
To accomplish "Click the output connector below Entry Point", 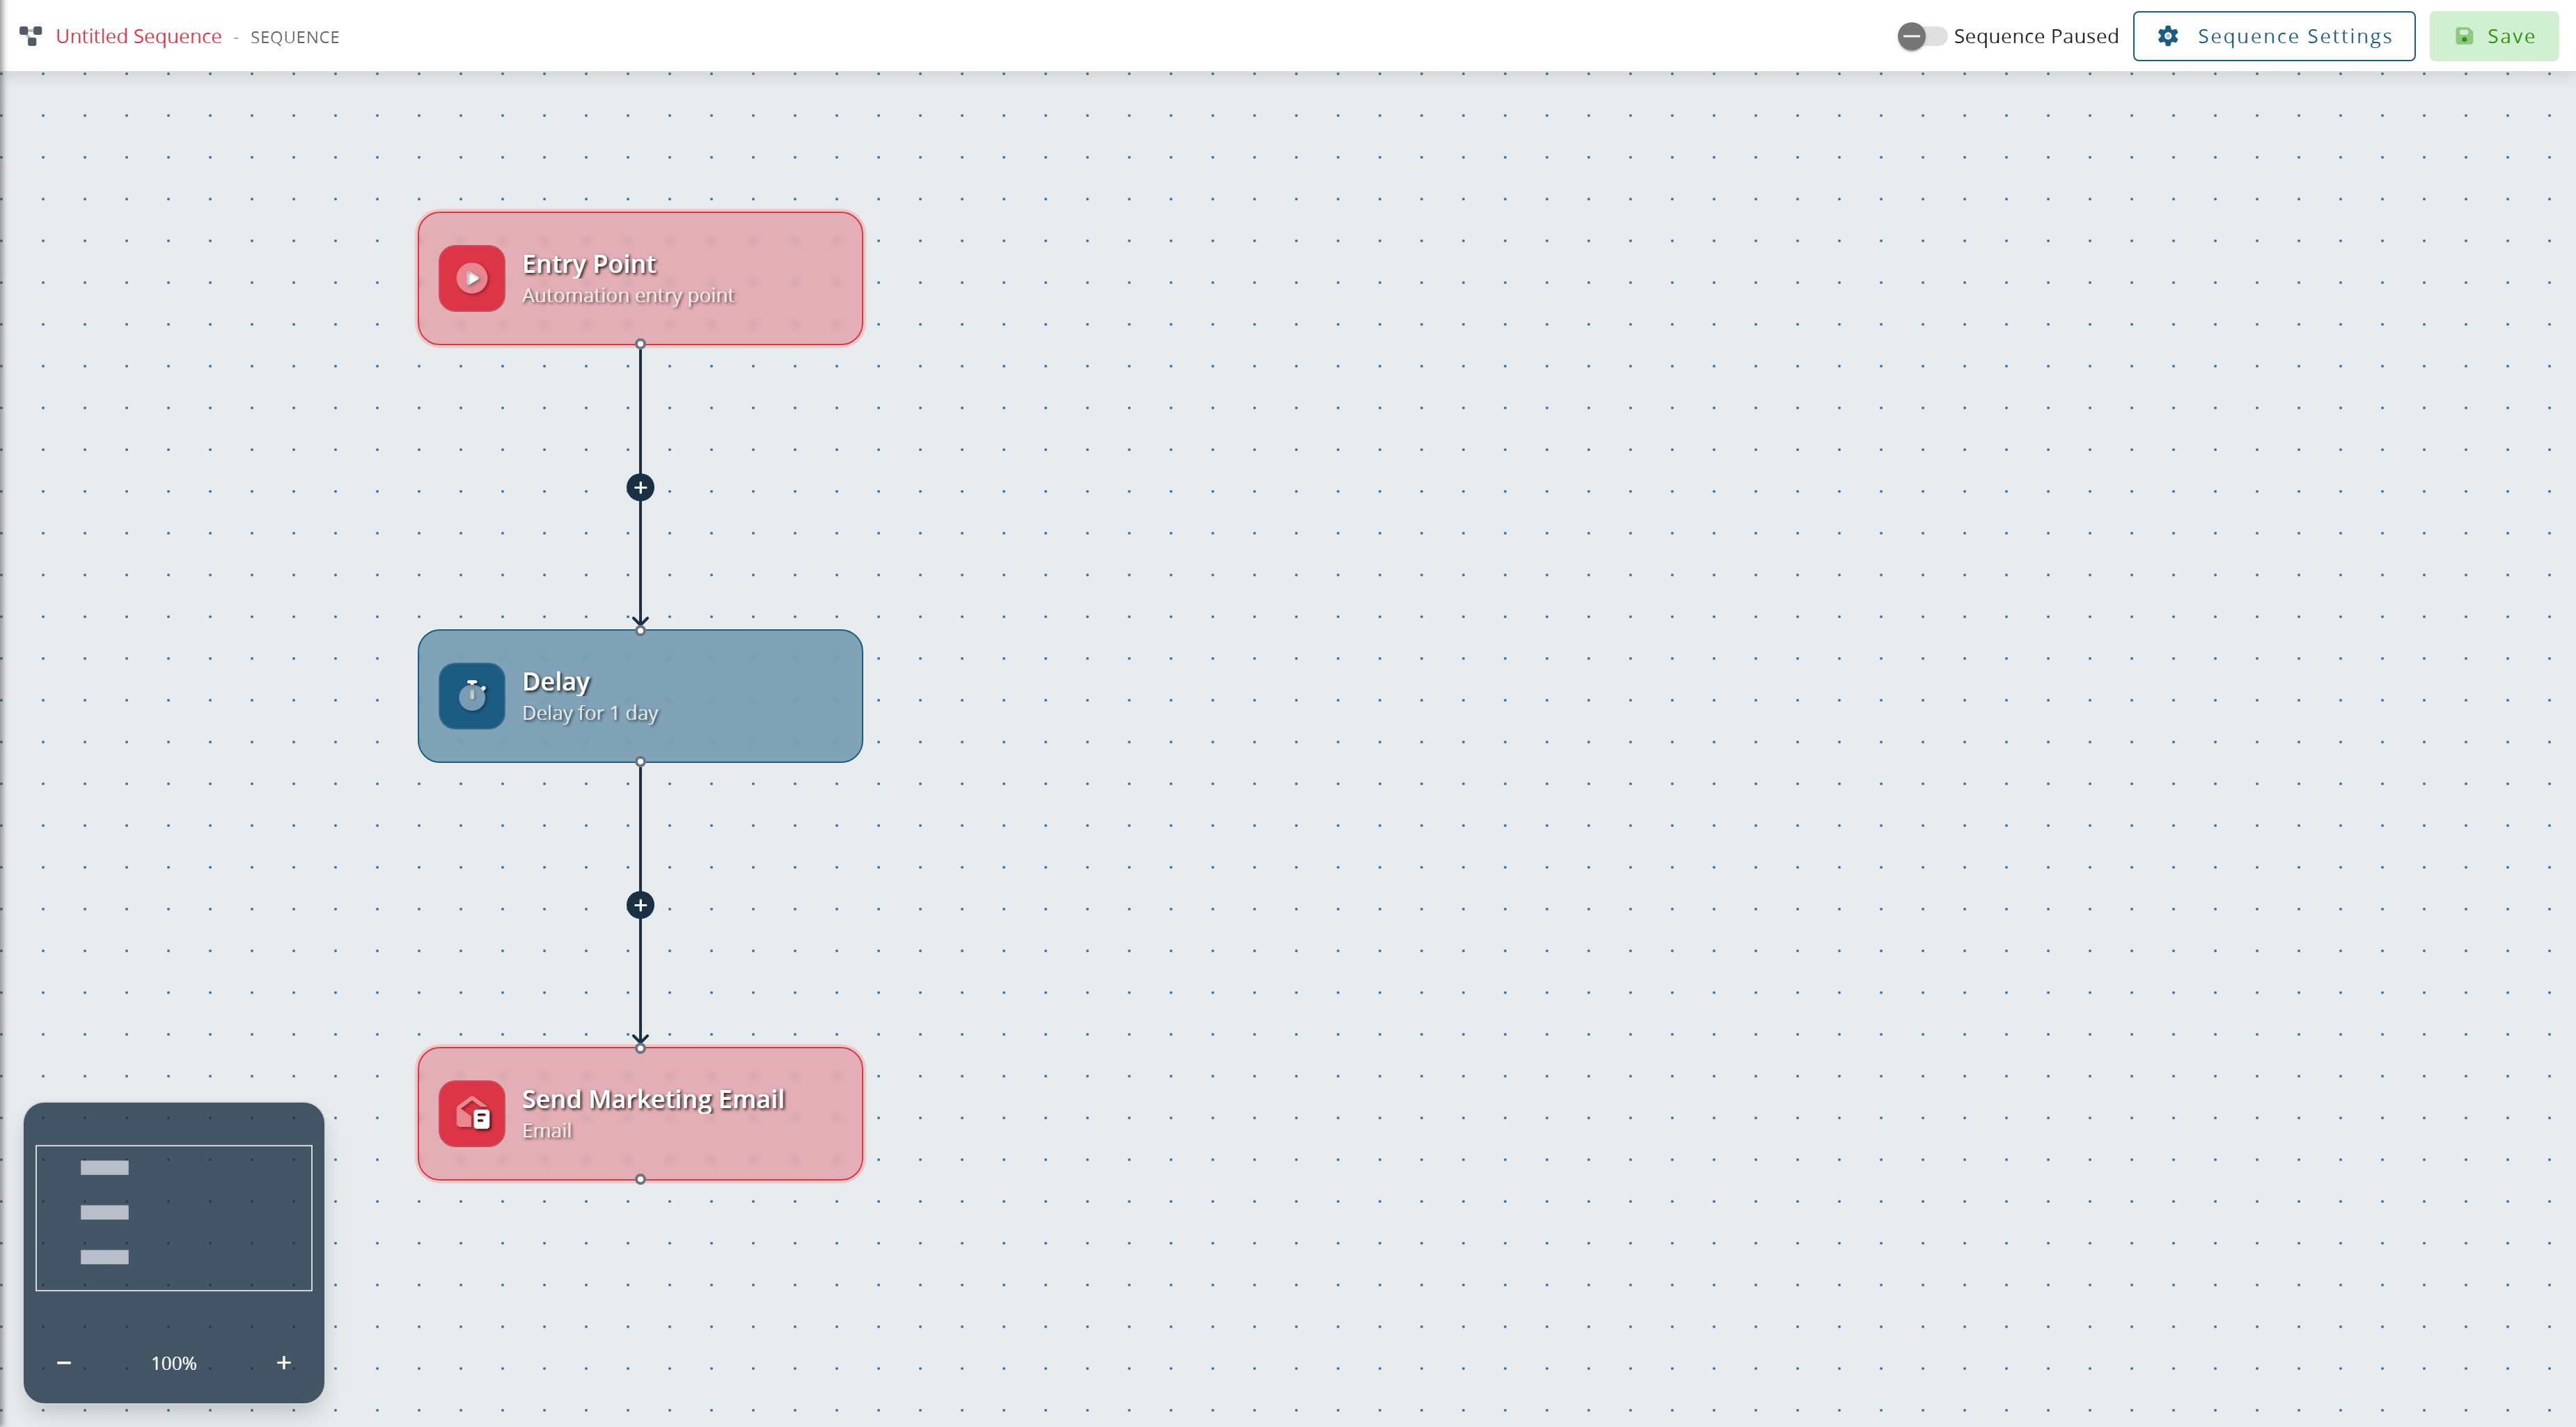I will click(x=640, y=344).
